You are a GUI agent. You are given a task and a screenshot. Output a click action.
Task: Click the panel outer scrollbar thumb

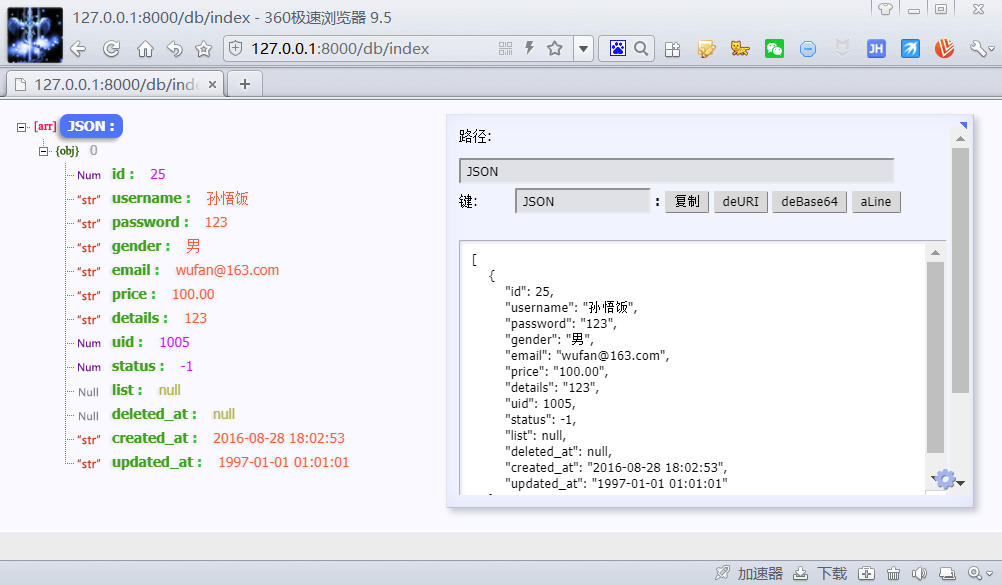[x=960, y=270]
